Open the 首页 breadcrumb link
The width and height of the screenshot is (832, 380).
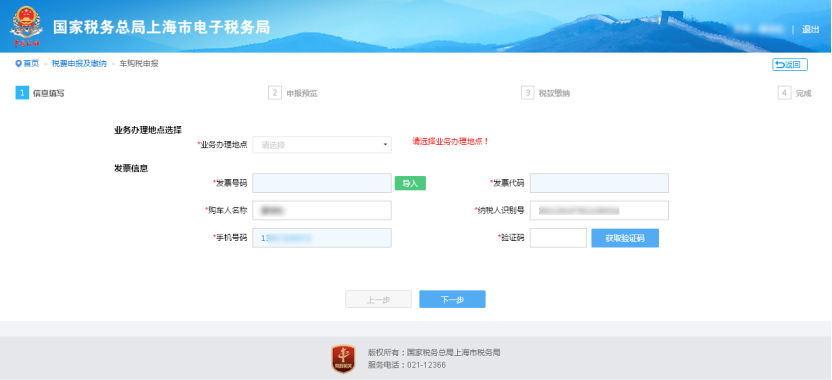31,64
